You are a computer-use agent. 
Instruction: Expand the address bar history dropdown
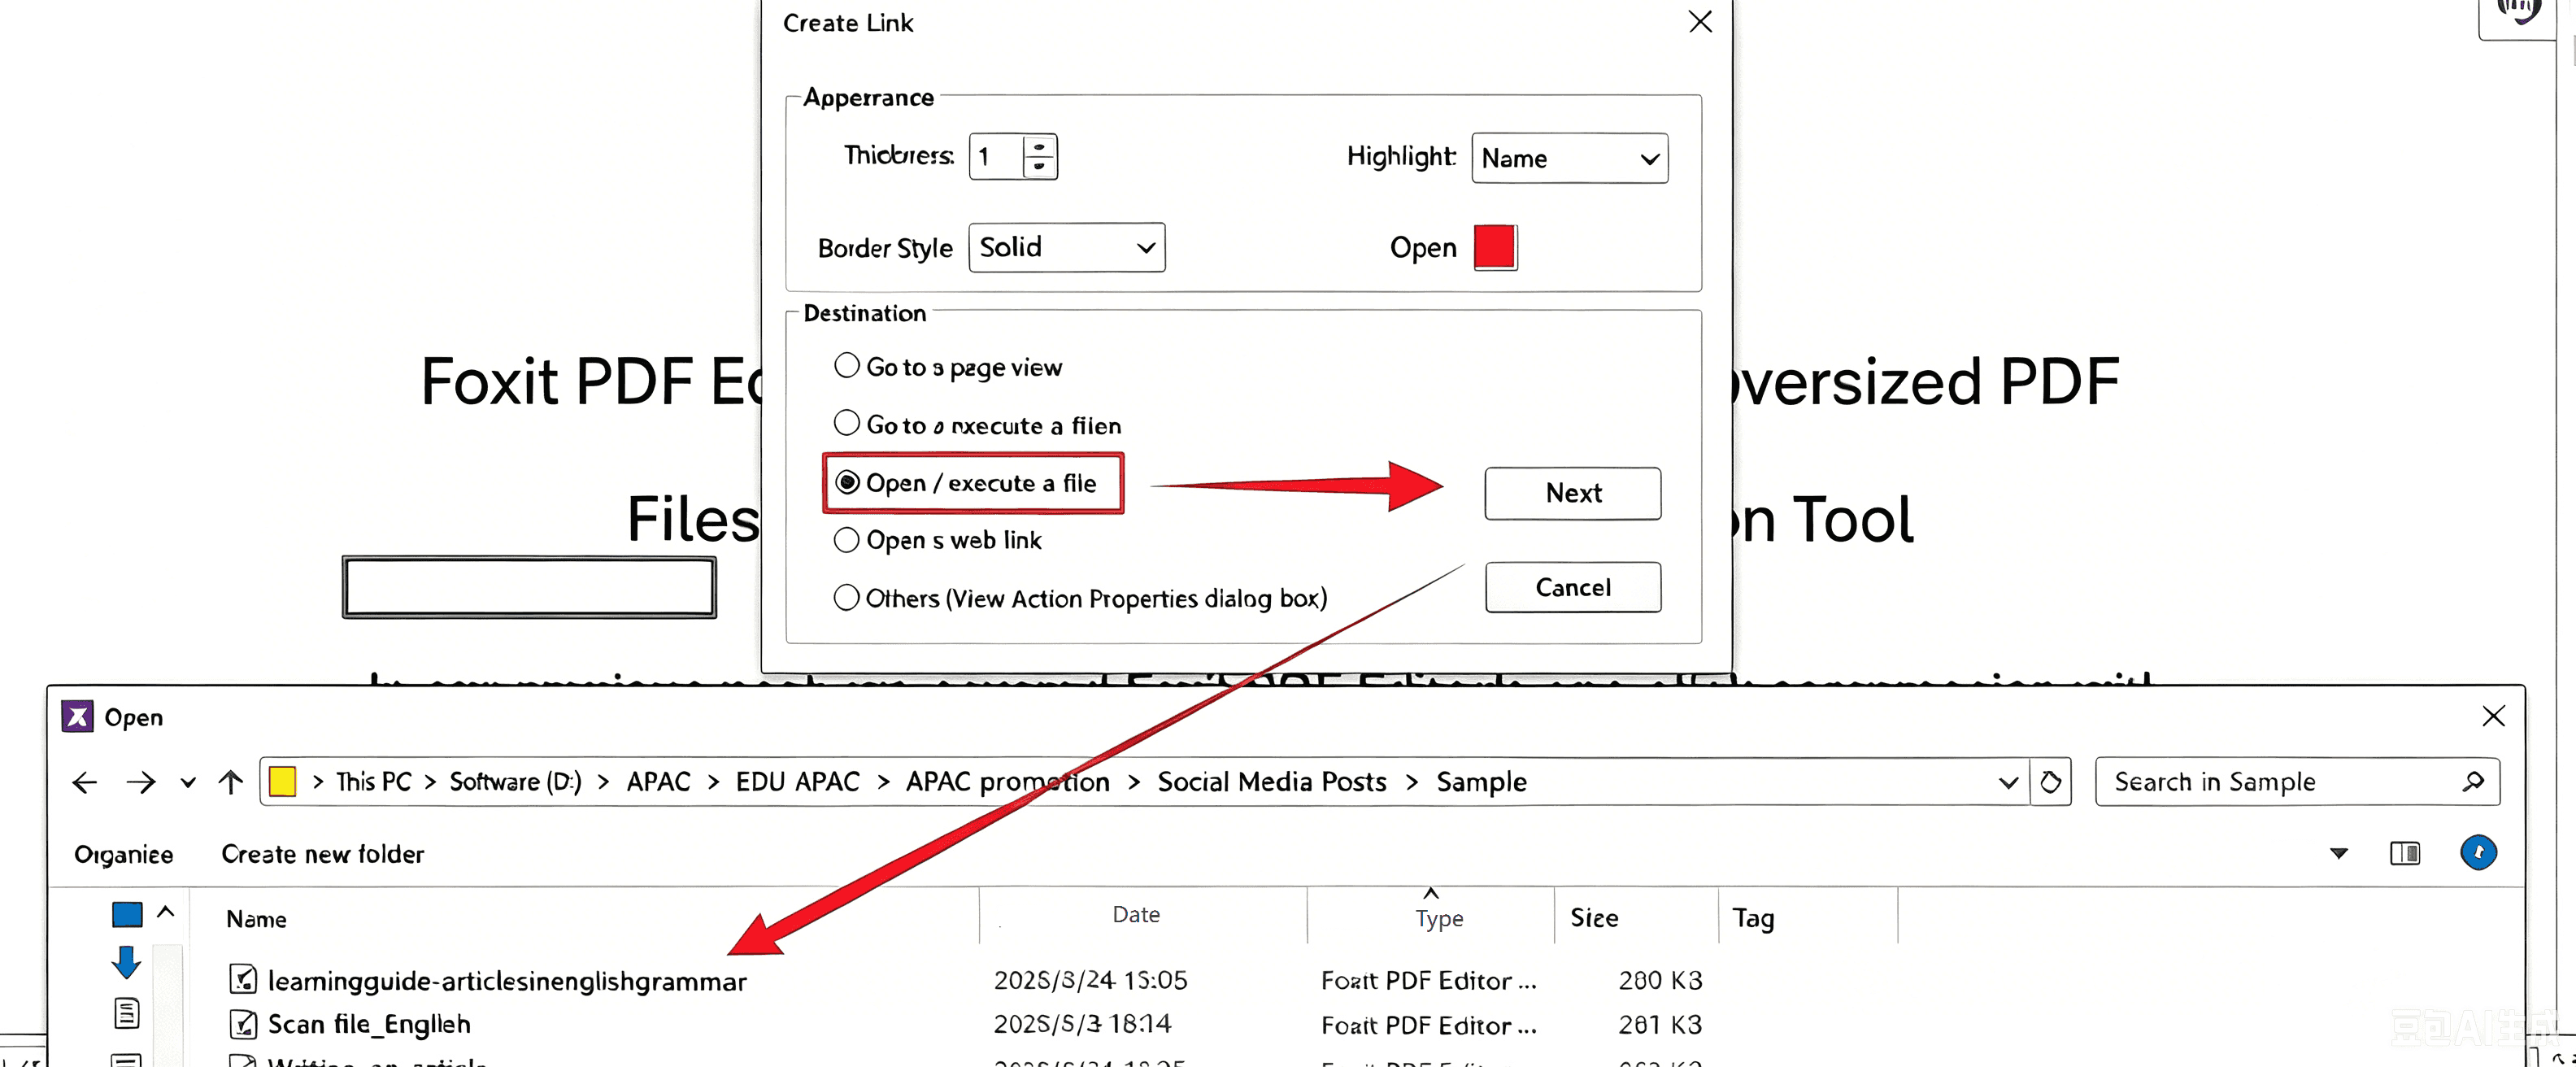pos(2007,782)
